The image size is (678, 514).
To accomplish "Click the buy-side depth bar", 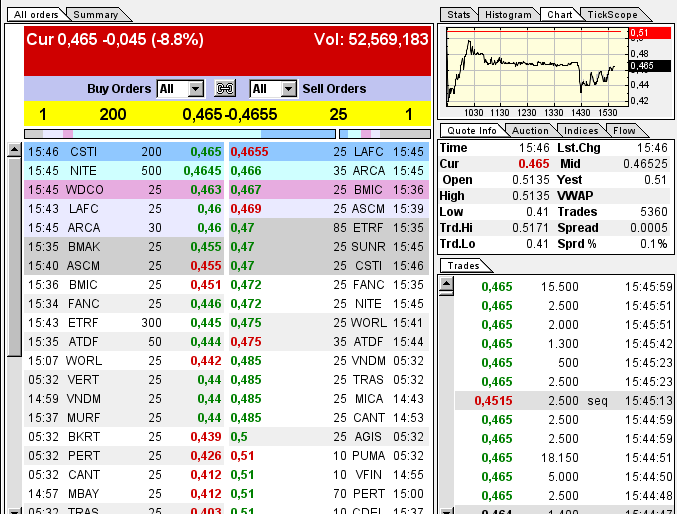I will pos(180,134).
